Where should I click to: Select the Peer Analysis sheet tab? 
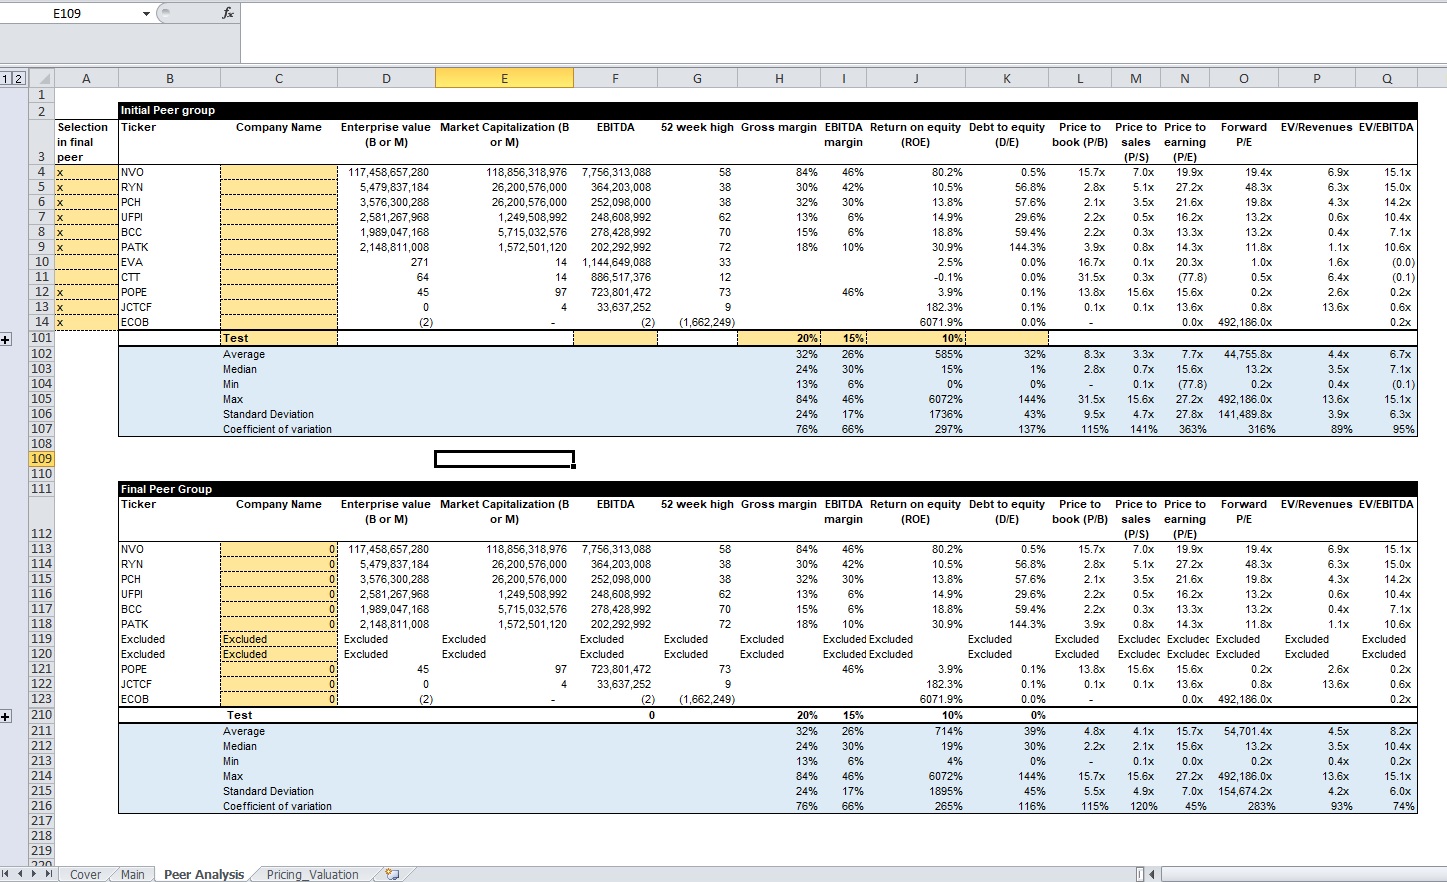pos(204,874)
